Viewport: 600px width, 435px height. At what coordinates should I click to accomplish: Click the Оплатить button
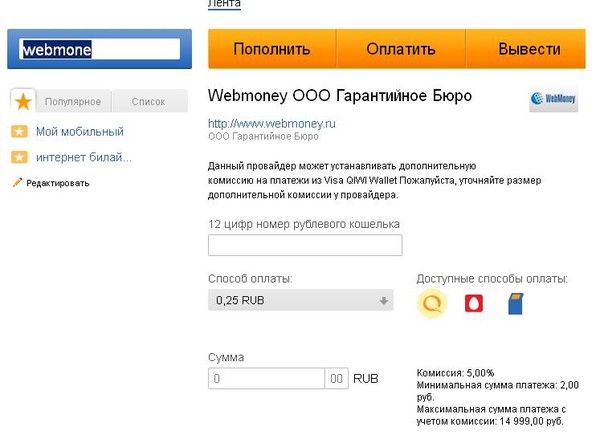401,49
